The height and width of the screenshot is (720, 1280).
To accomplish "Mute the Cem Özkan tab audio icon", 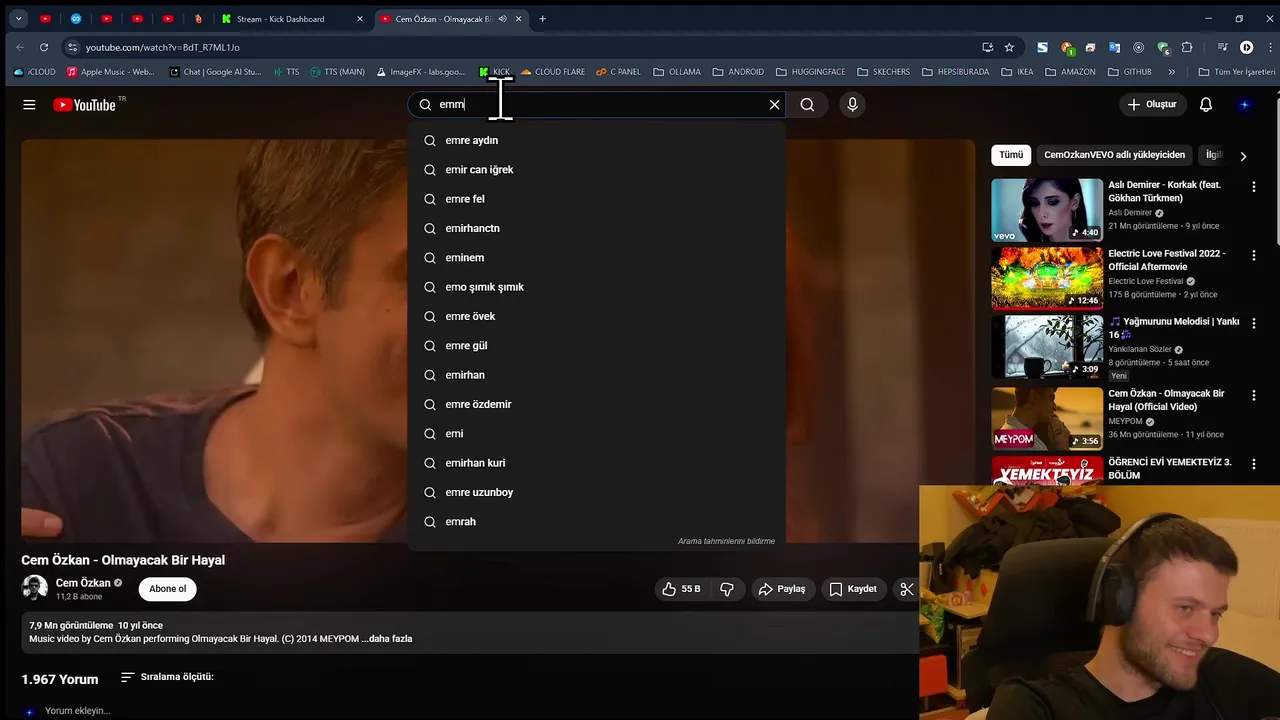I will [x=502, y=19].
